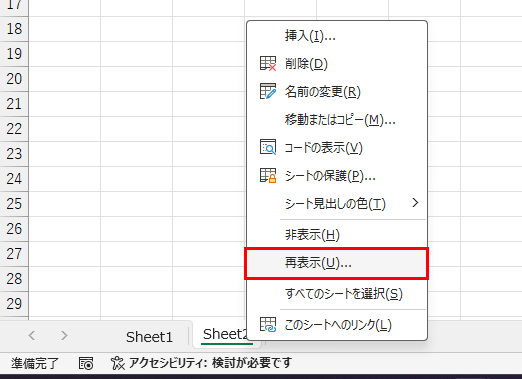The image size is (522, 379).
Task: Click the sheet link icon beside このシートへのリンク
Action: coord(268,325)
